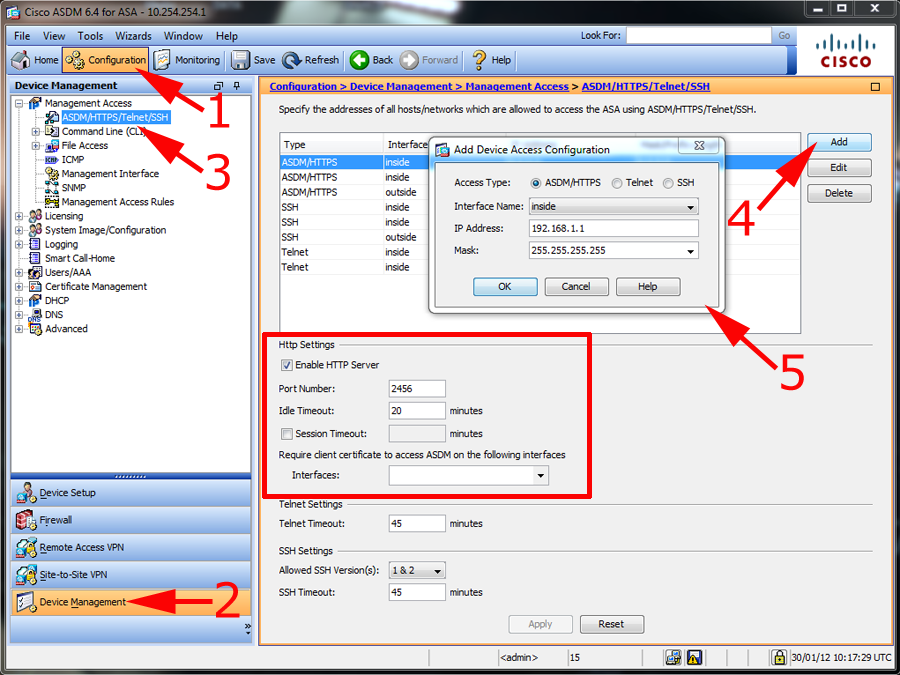Select the DHCP tree node
The image size is (900, 675).
[57, 300]
